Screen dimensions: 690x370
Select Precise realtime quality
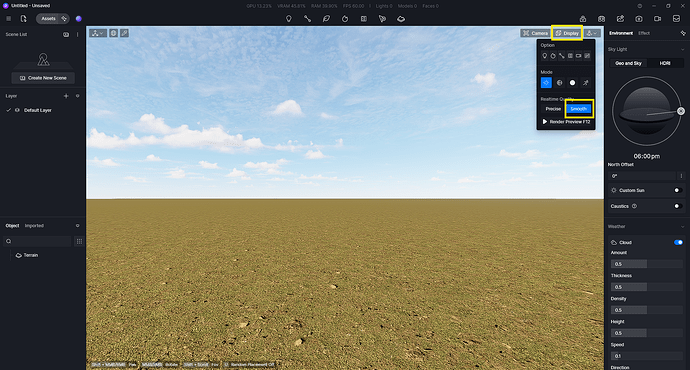click(553, 109)
